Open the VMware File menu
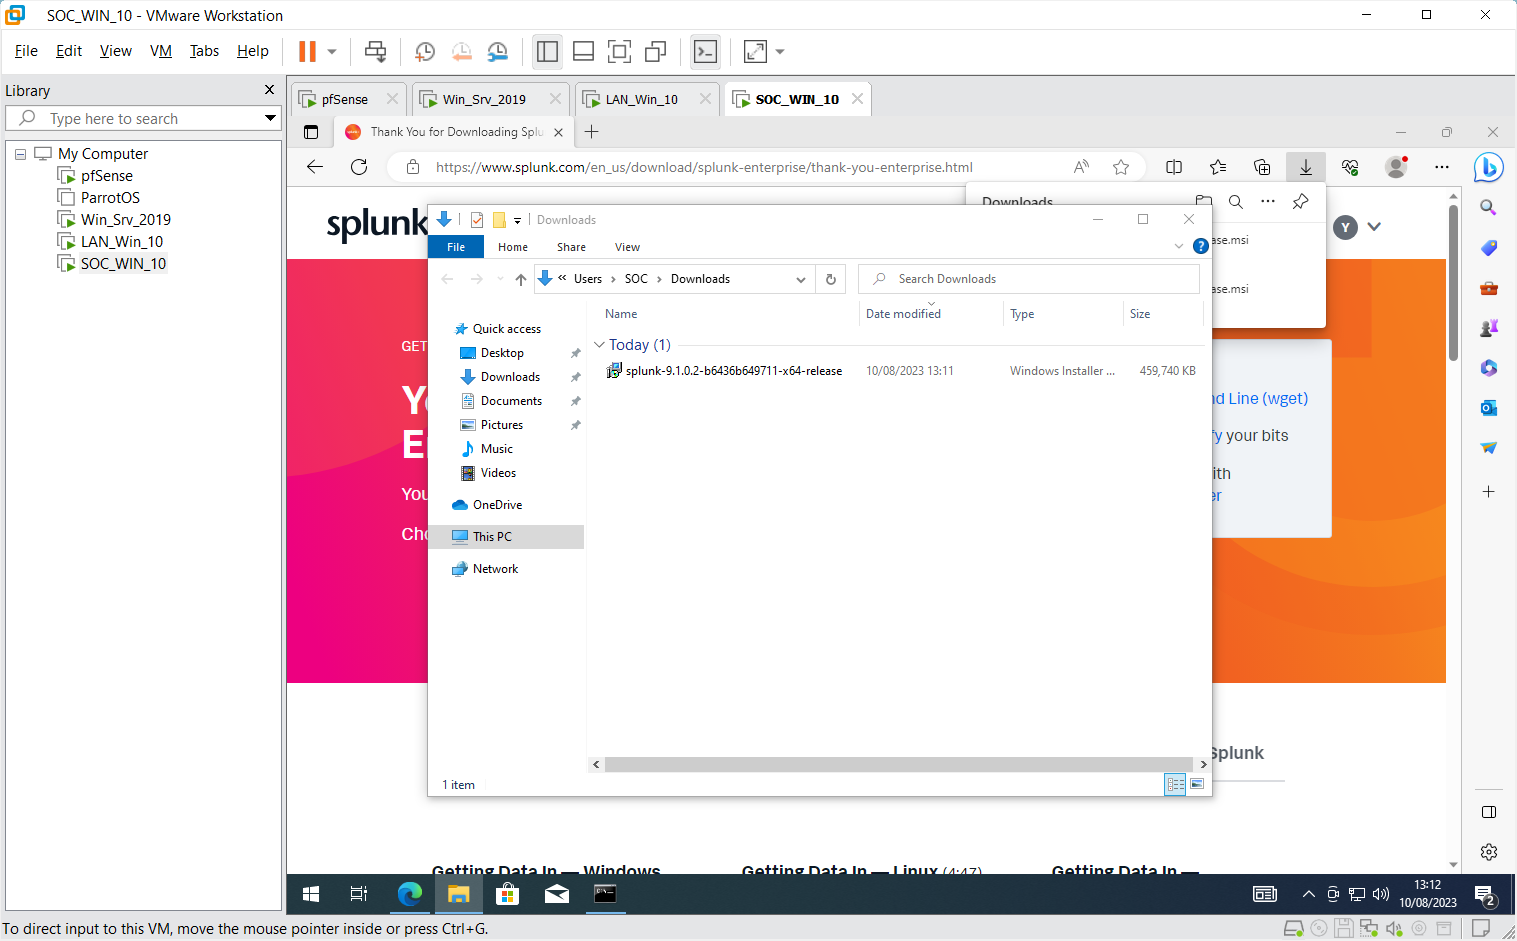 point(26,51)
